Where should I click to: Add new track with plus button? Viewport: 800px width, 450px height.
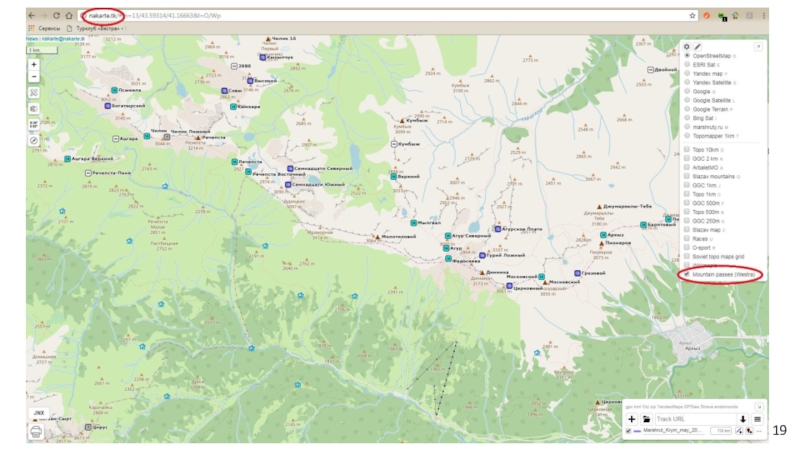632,419
